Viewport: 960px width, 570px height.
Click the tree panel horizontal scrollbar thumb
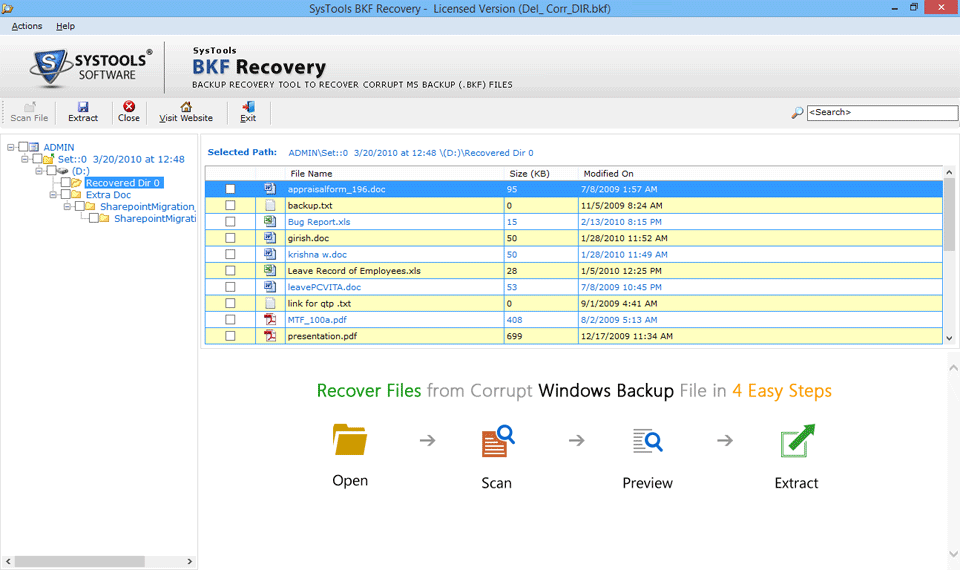[80, 561]
